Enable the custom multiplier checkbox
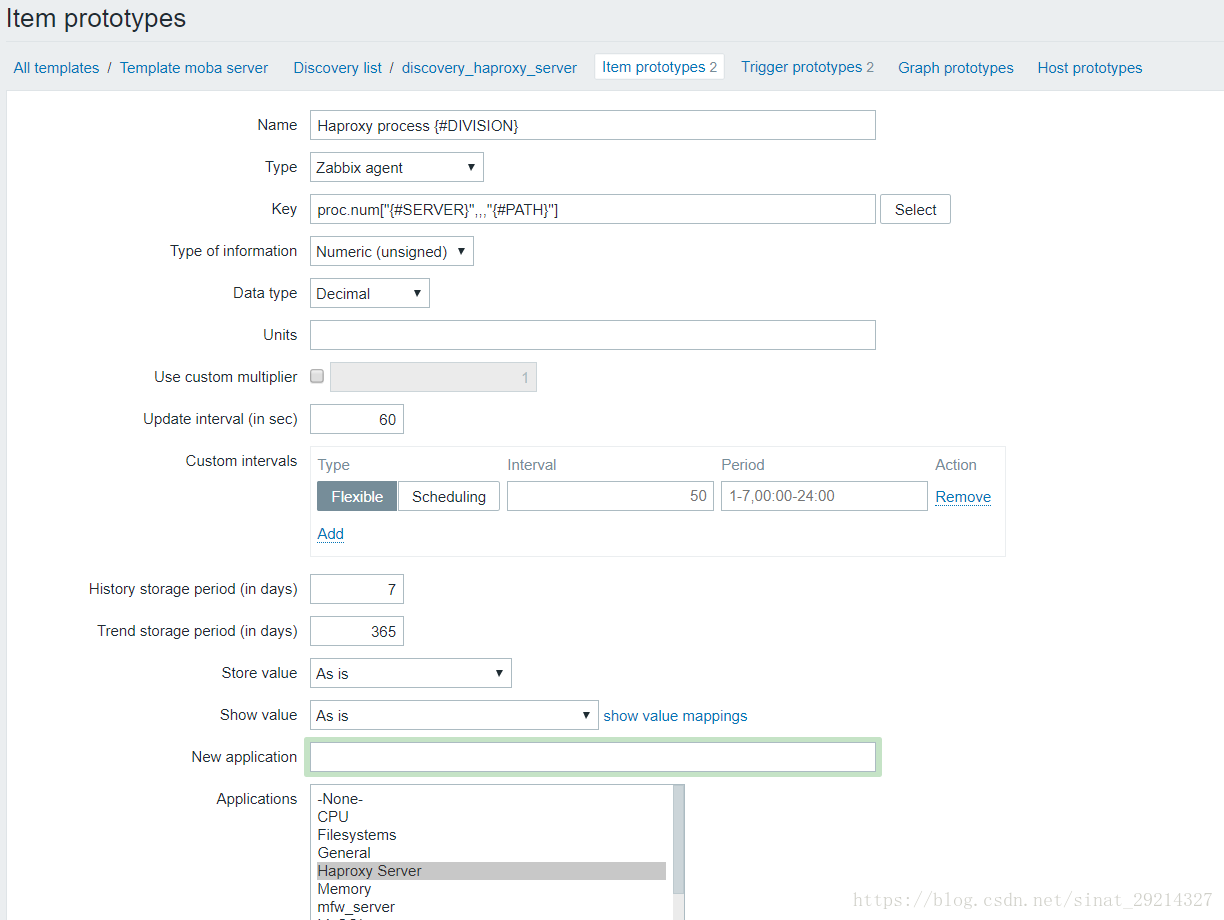The height and width of the screenshot is (920, 1224). click(x=317, y=377)
